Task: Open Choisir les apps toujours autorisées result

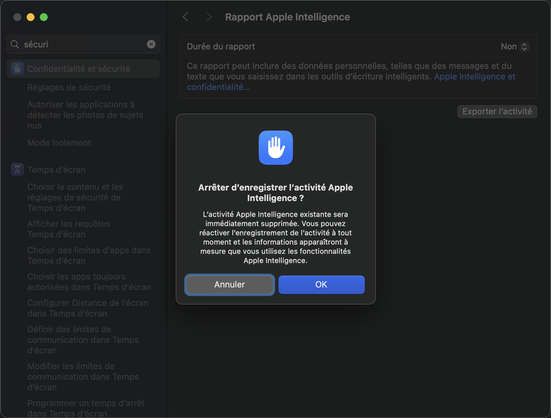Action: pyautogui.click(x=89, y=282)
